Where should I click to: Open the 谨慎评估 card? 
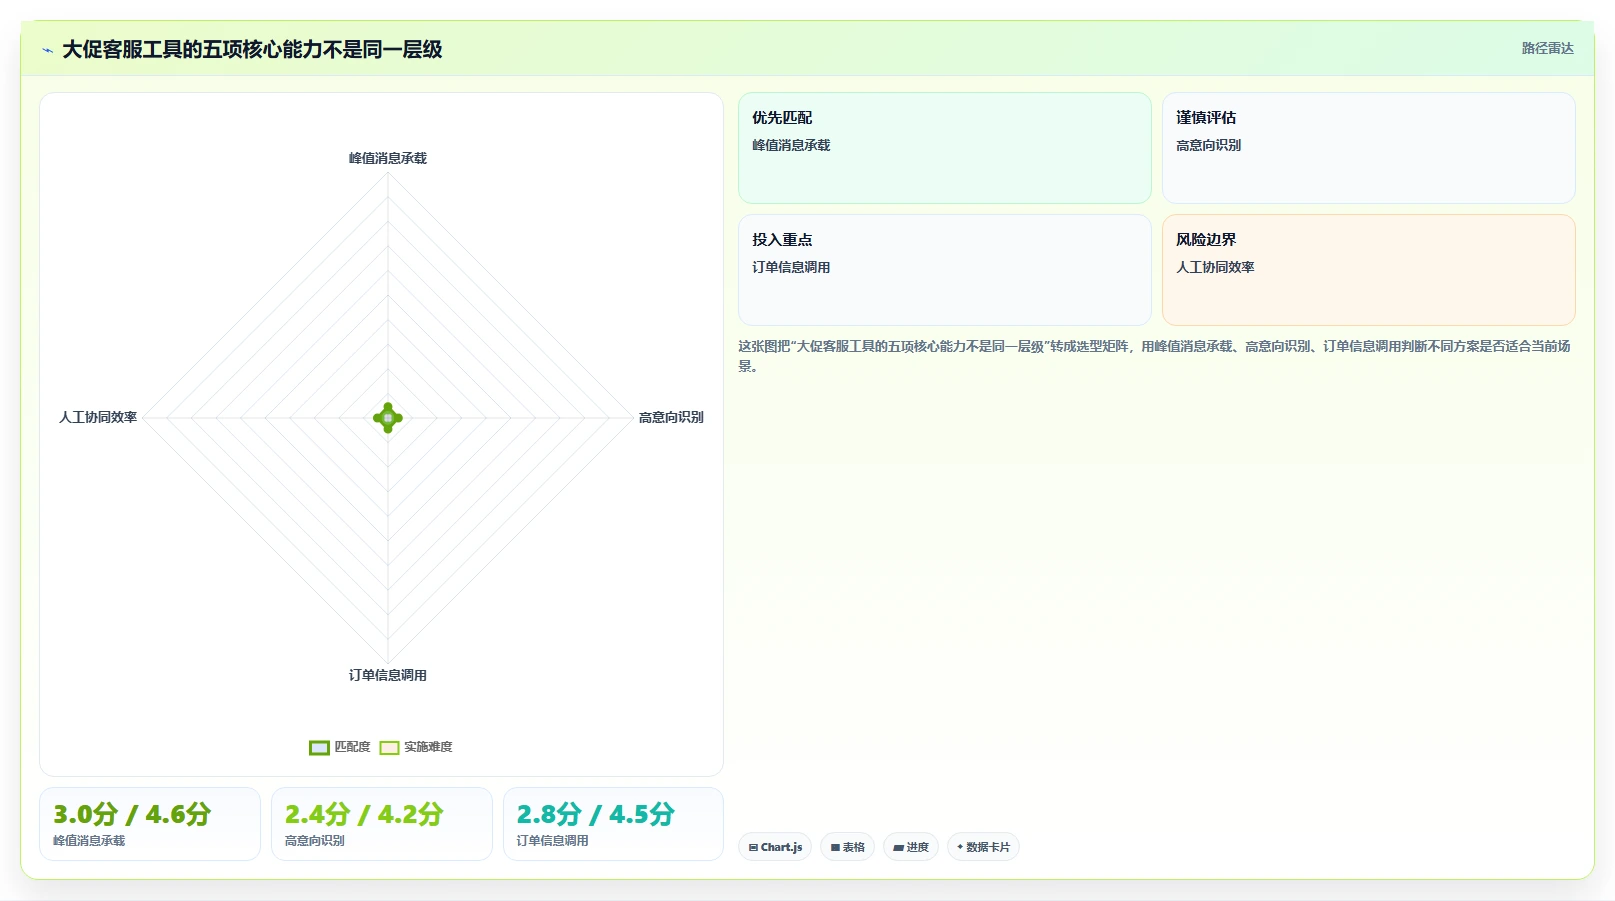point(1369,148)
